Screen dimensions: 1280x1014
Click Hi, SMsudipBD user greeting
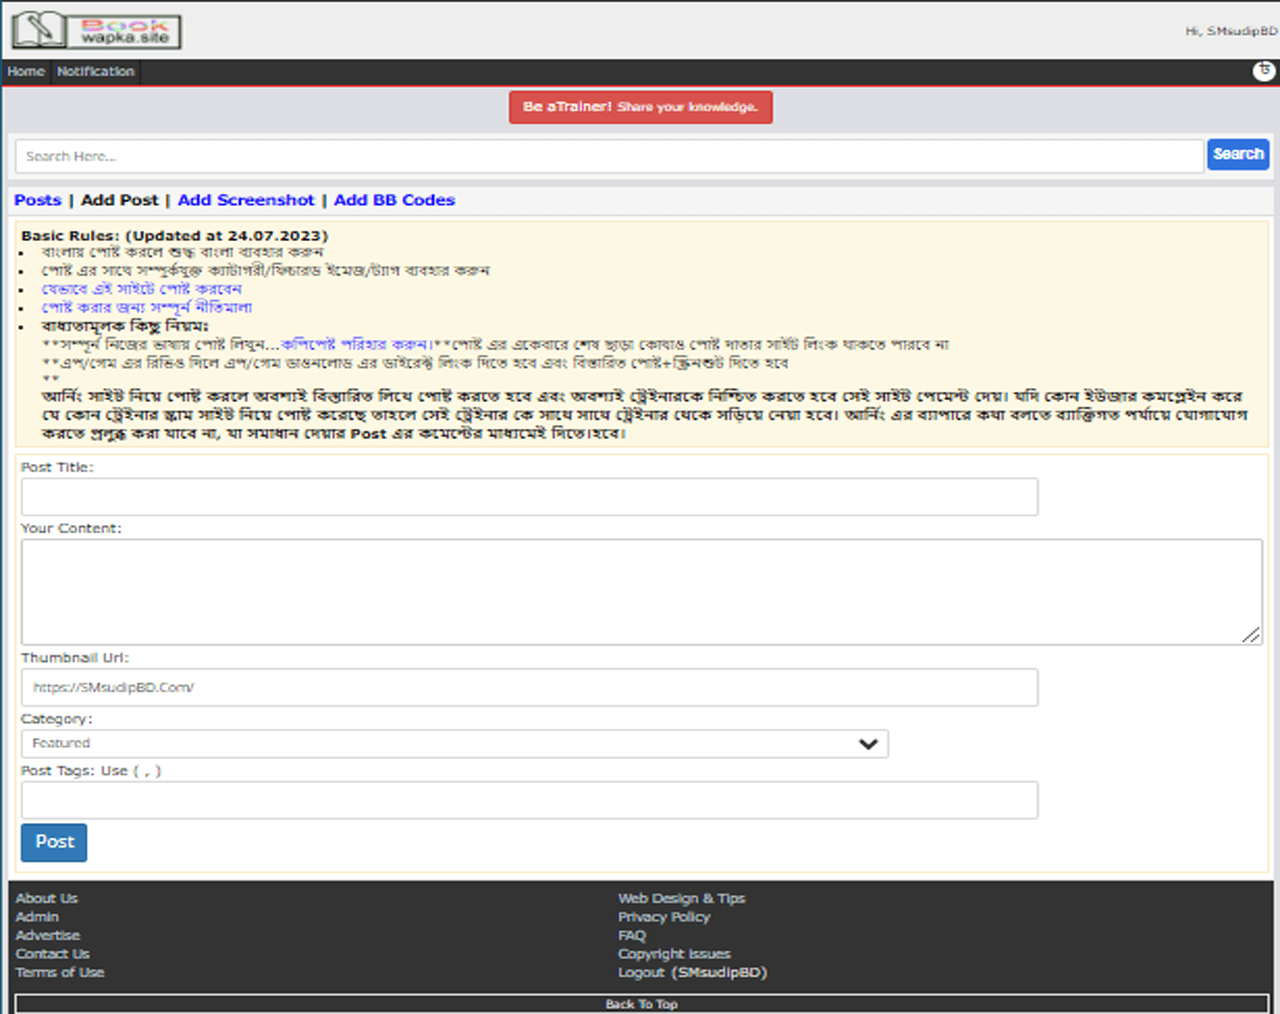(x=1231, y=31)
